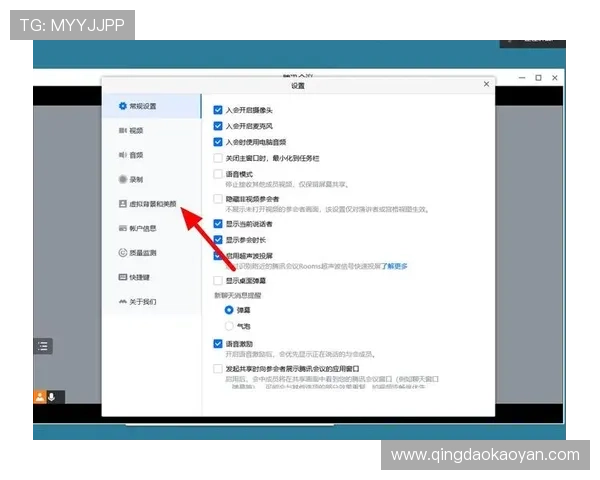The image size is (600, 480).
Task: Toggle 启用超声波投屏 checkbox
Action: (218, 255)
